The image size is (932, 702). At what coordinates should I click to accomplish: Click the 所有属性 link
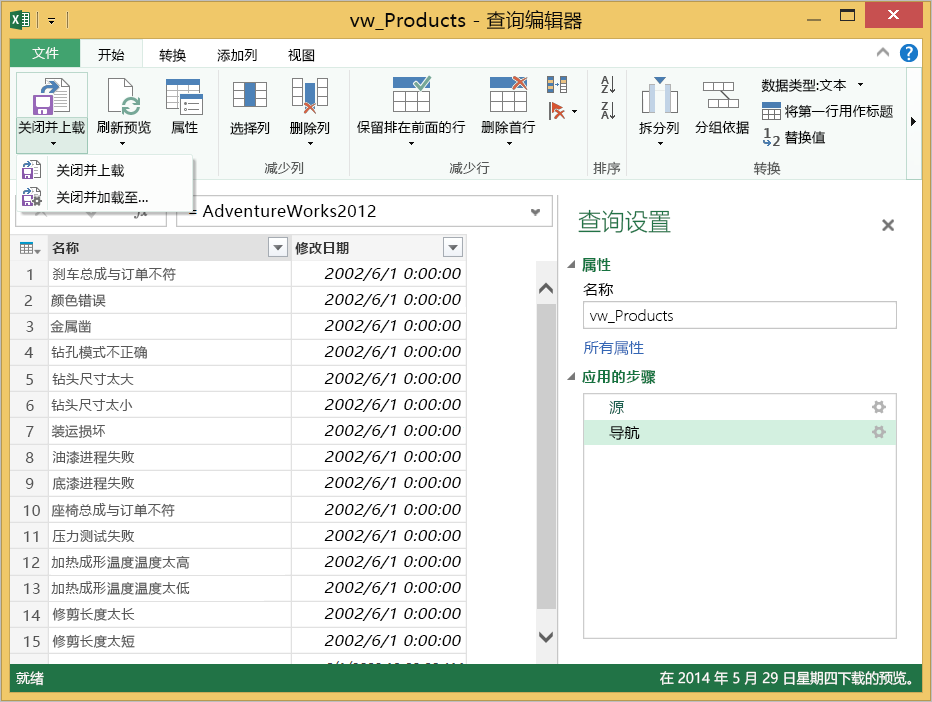click(x=613, y=348)
